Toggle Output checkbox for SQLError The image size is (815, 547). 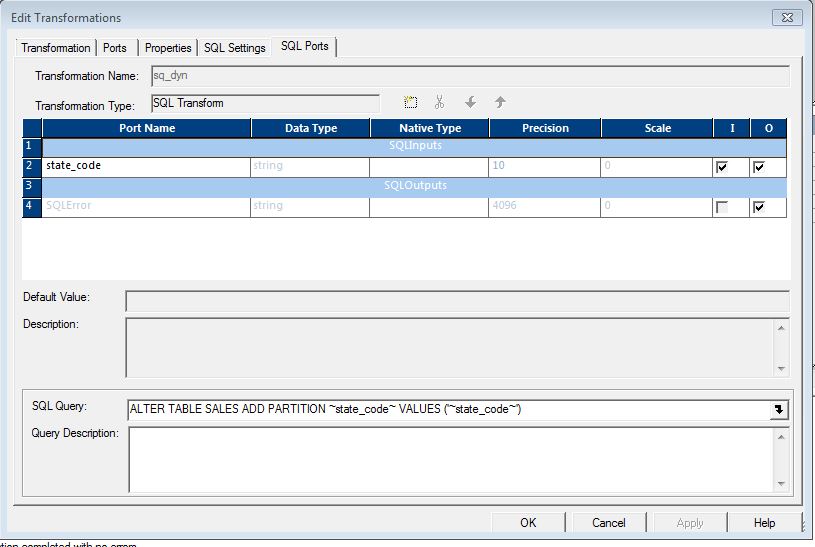(759, 207)
